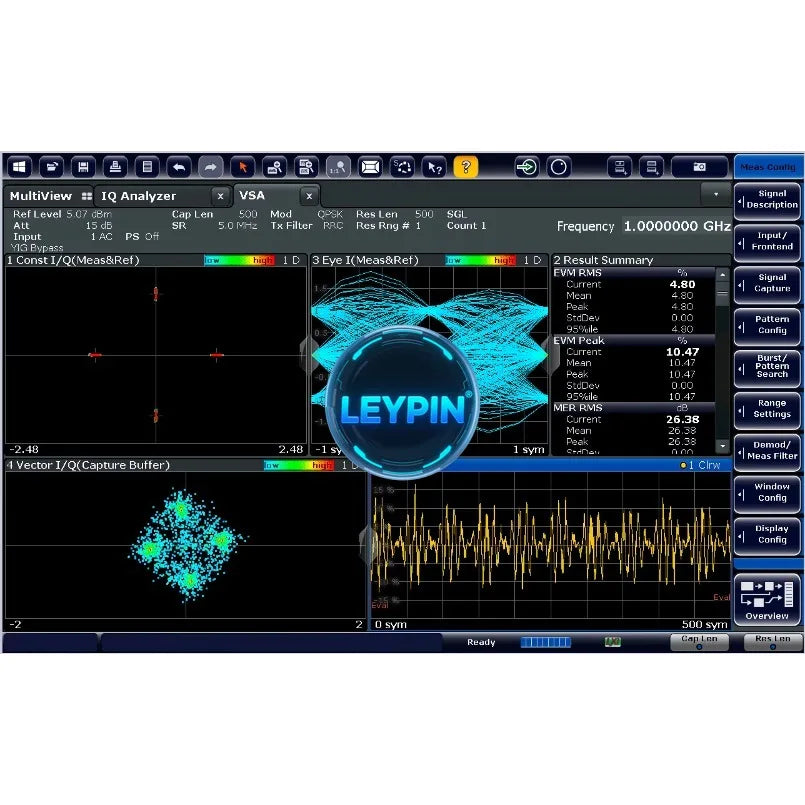Select the 2 Result Summary window title
The width and height of the screenshot is (805, 805).
pos(603,260)
